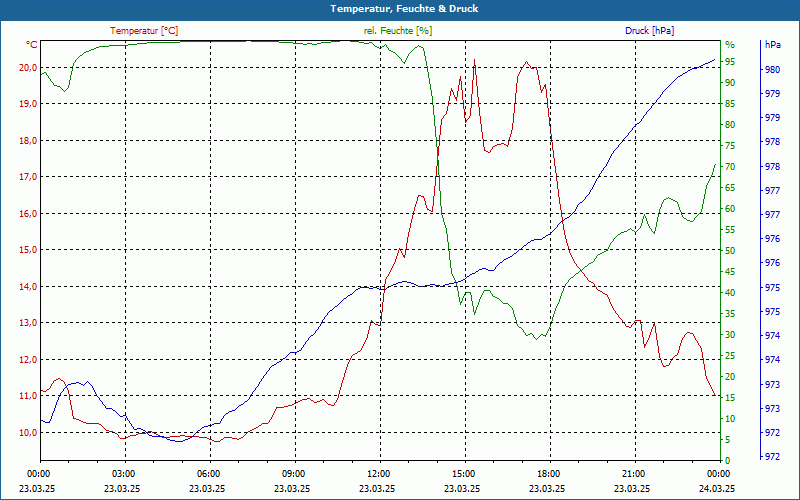Click the '12,0' temperature axis tick
The image size is (800, 500).
[28, 360]
